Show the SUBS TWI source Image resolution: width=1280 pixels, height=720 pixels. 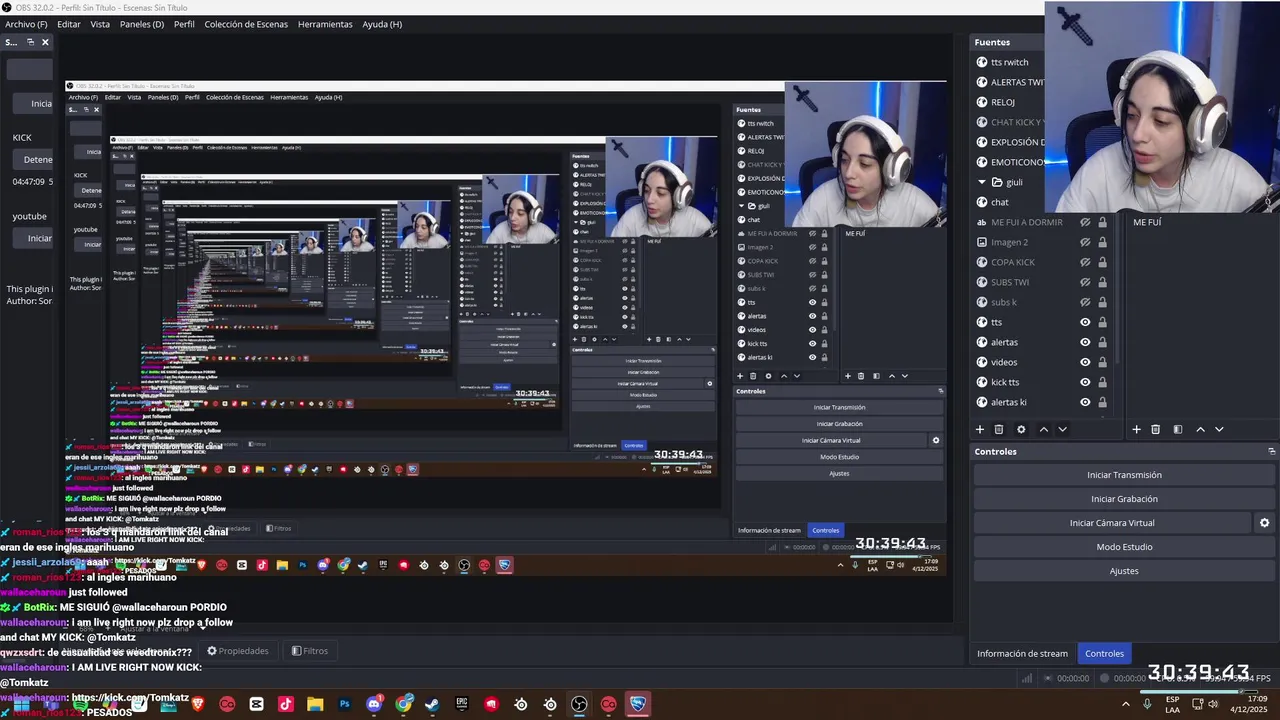(1085, 282)
